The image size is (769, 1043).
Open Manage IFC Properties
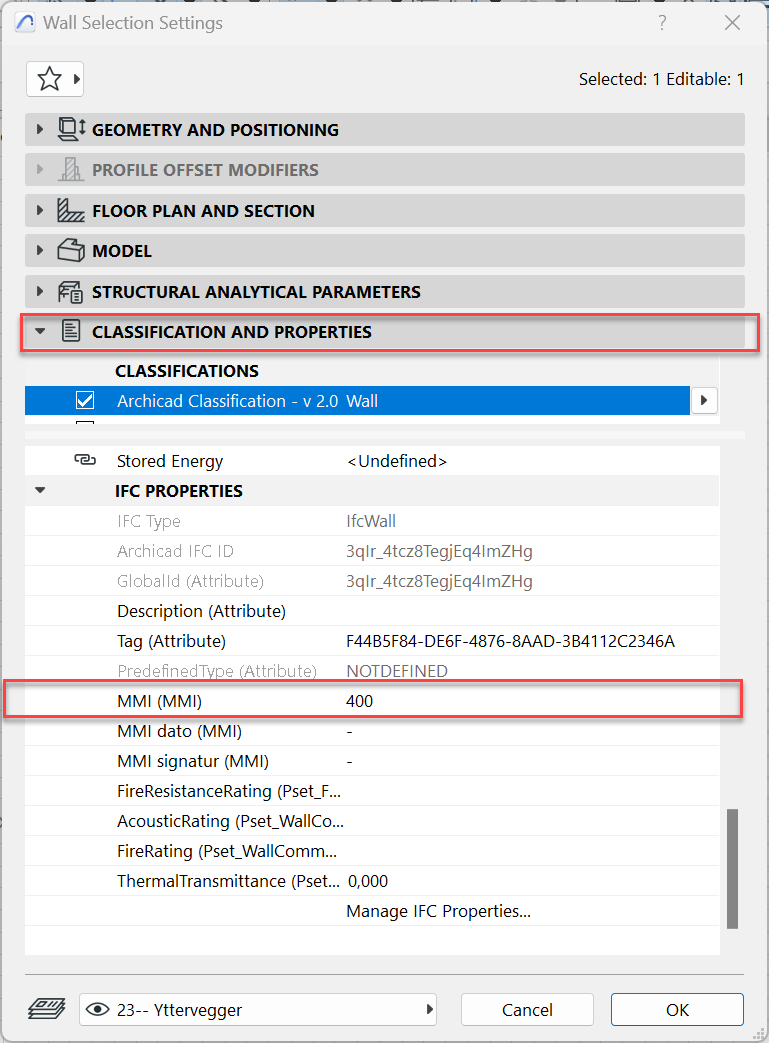[x=438, y=911]
